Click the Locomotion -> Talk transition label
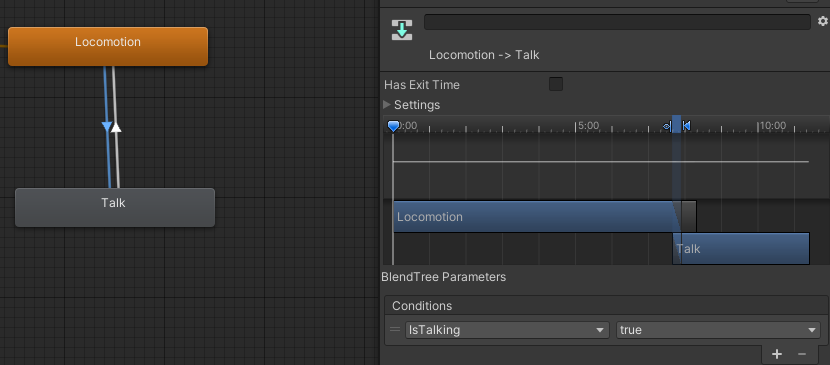The width and height of the screenshot is (830, 365). click(484, 55)
